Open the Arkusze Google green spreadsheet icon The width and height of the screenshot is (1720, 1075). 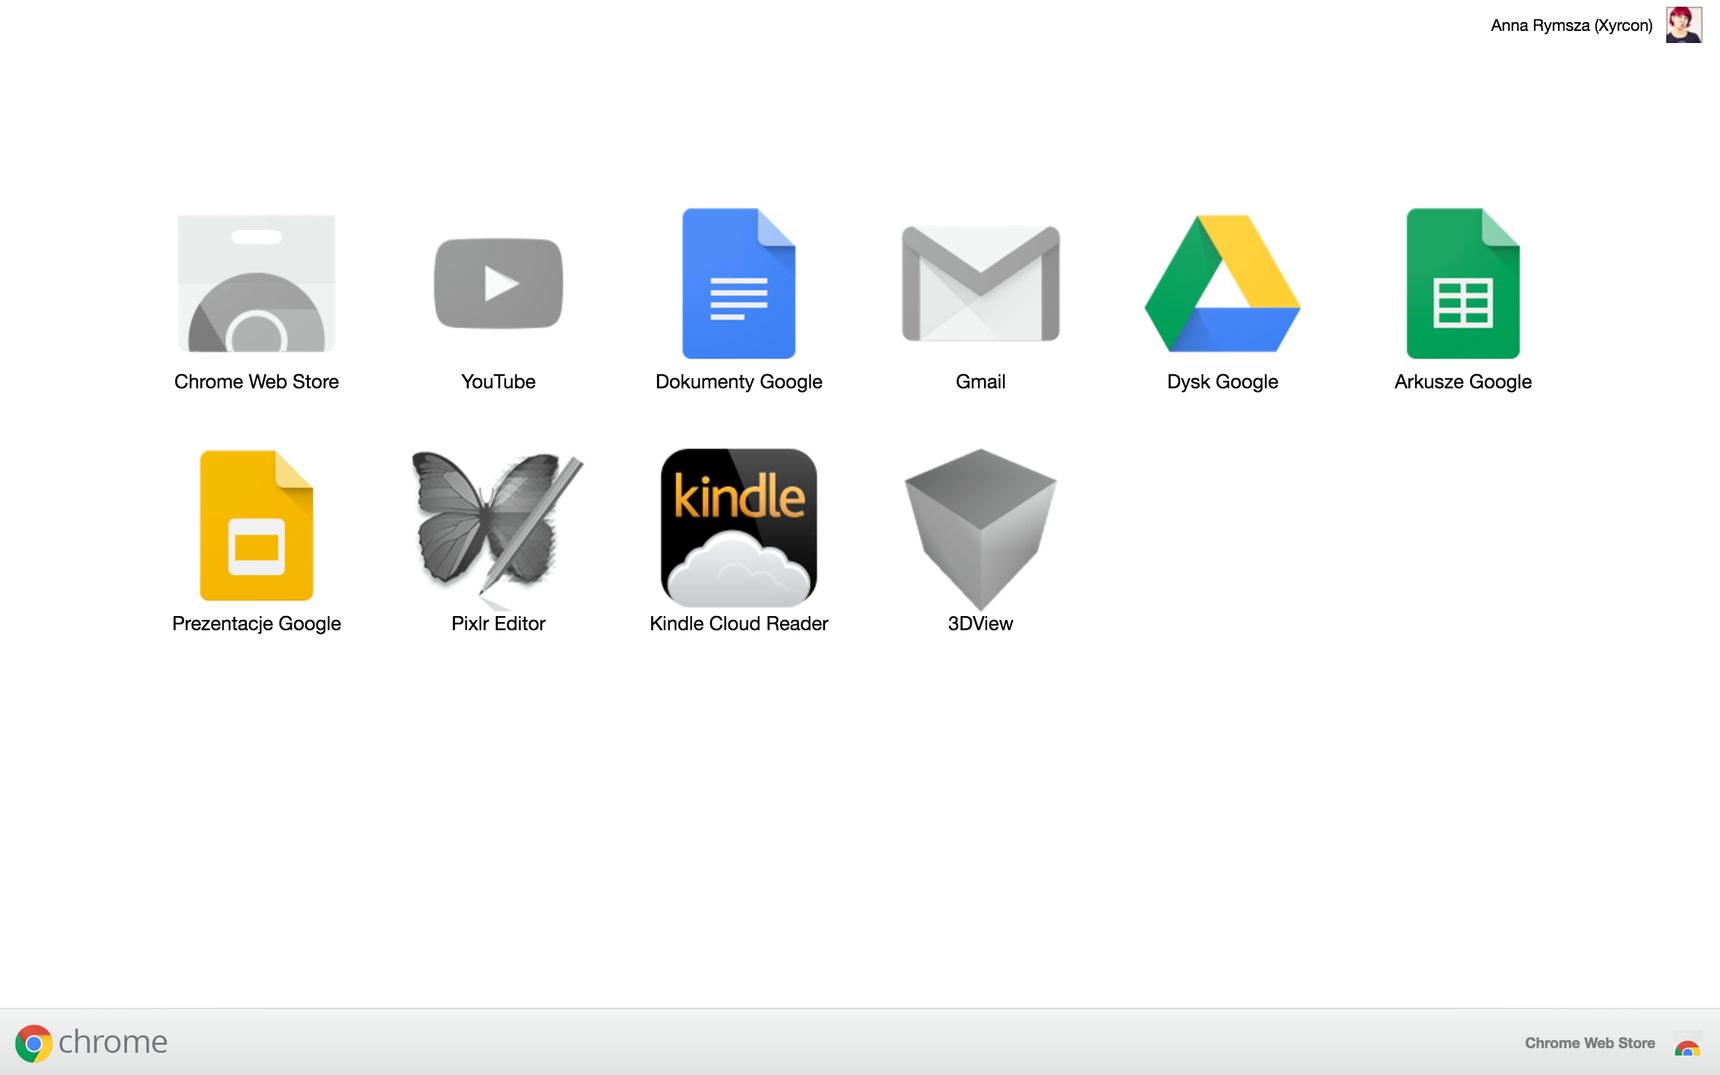[1463, 283]
